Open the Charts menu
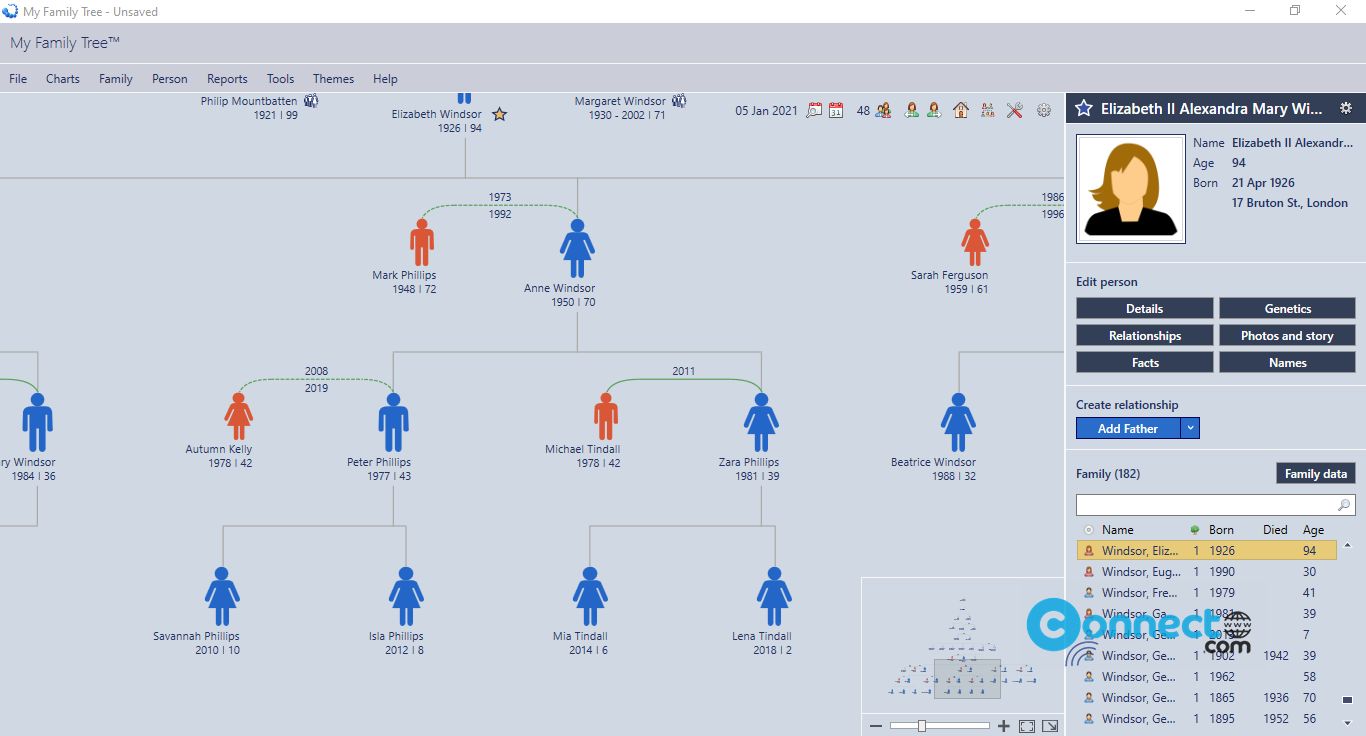The image size is (1366, 736). click(x=63, y=79)
